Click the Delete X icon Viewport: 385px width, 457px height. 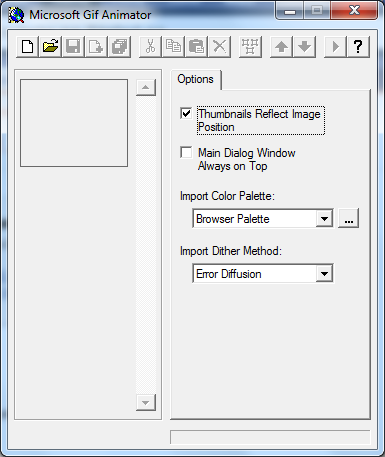219,47
